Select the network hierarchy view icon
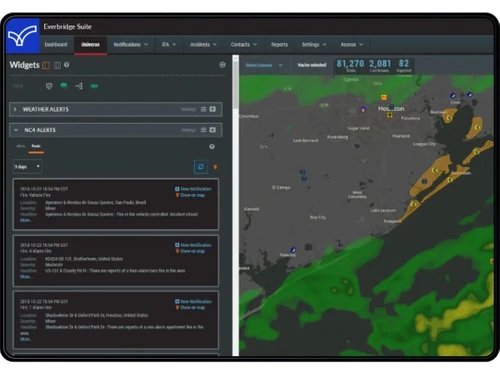Viewport: 500px width, 375px height. click(79, 86)
